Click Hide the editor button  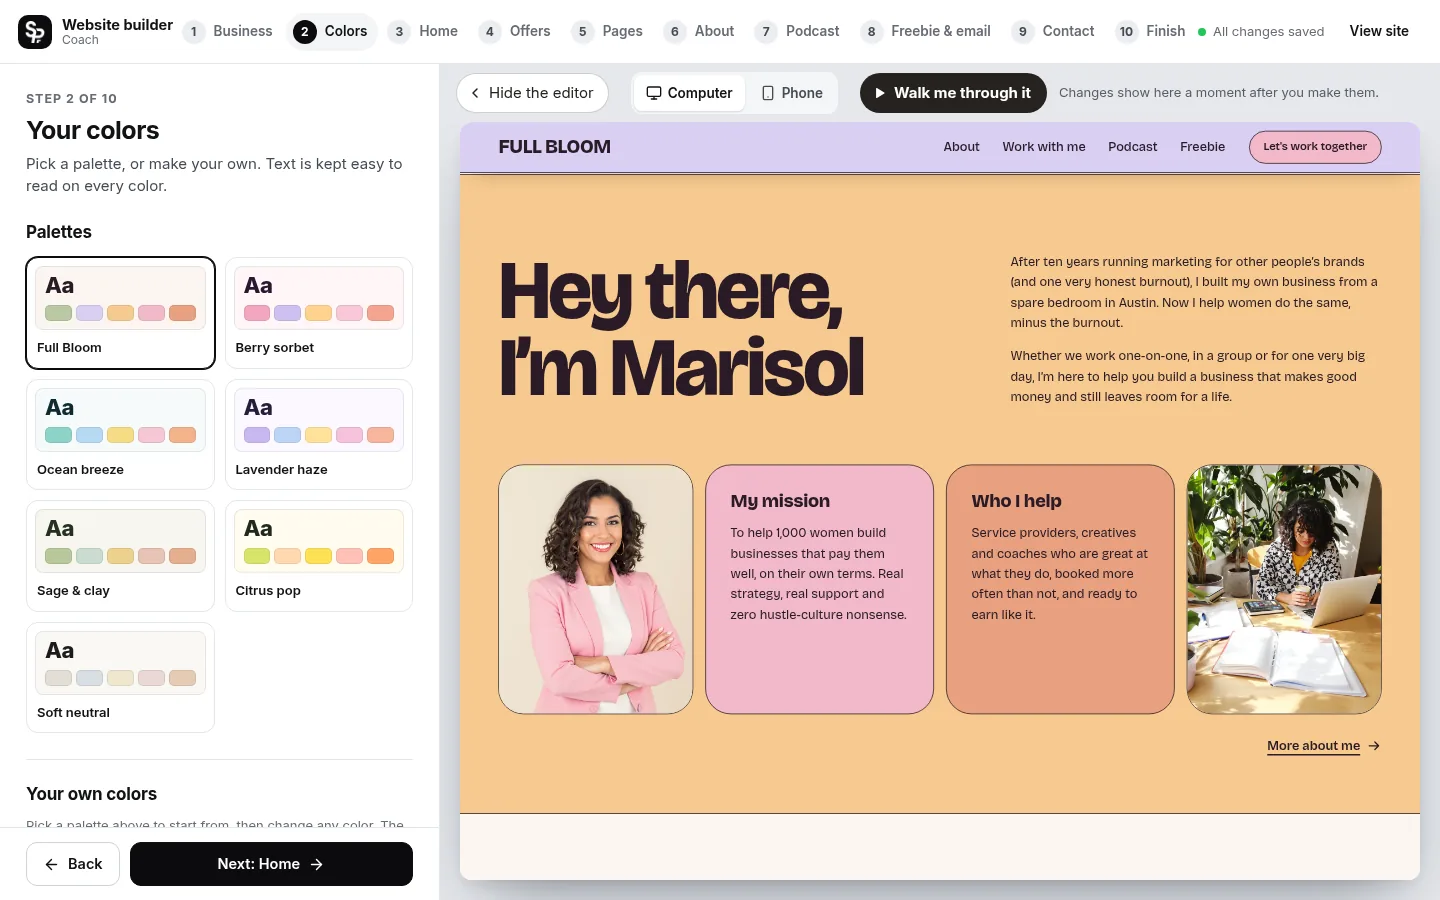click(x=532, y=93)
